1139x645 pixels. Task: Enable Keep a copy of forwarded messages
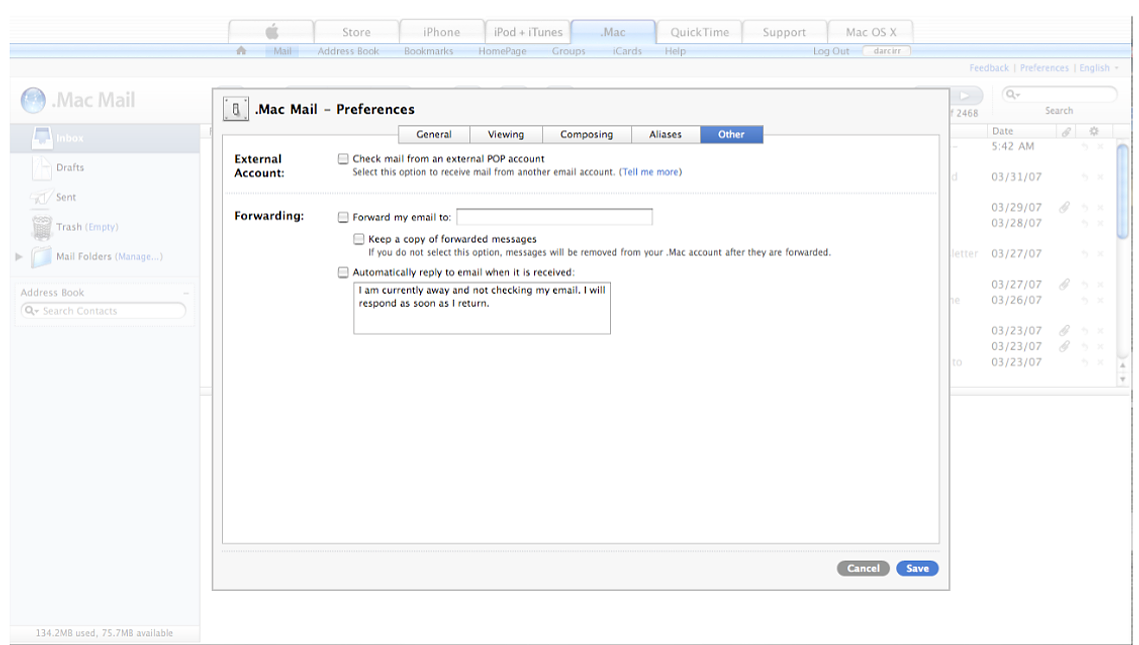(359, 239)
